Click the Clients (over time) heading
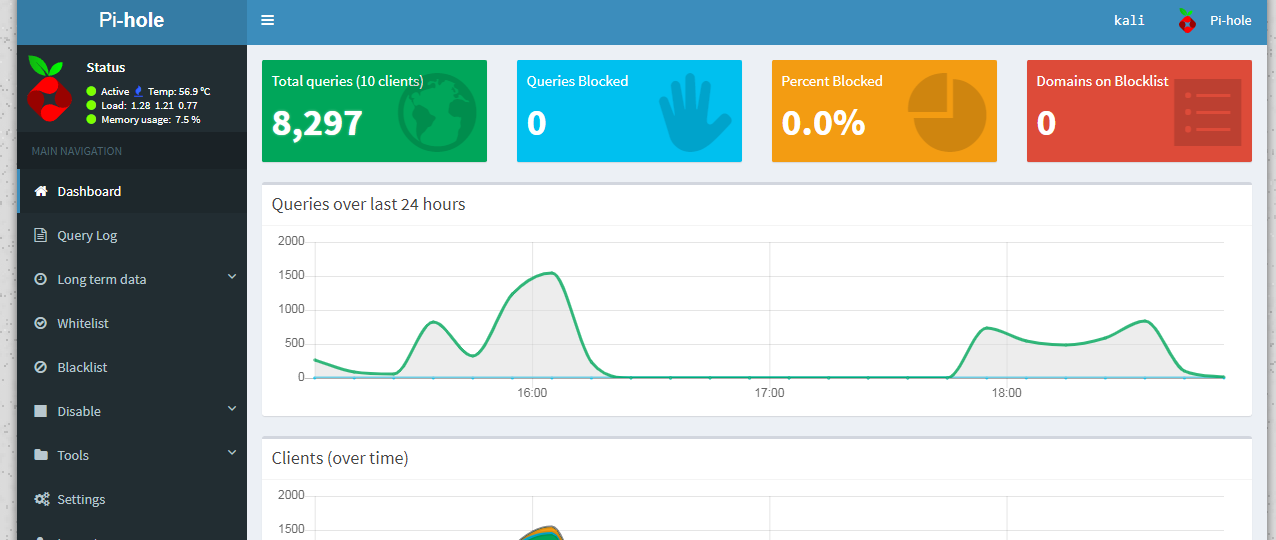Image resolution: width=1276 pixels, height=540 pixels. (340, 458)
